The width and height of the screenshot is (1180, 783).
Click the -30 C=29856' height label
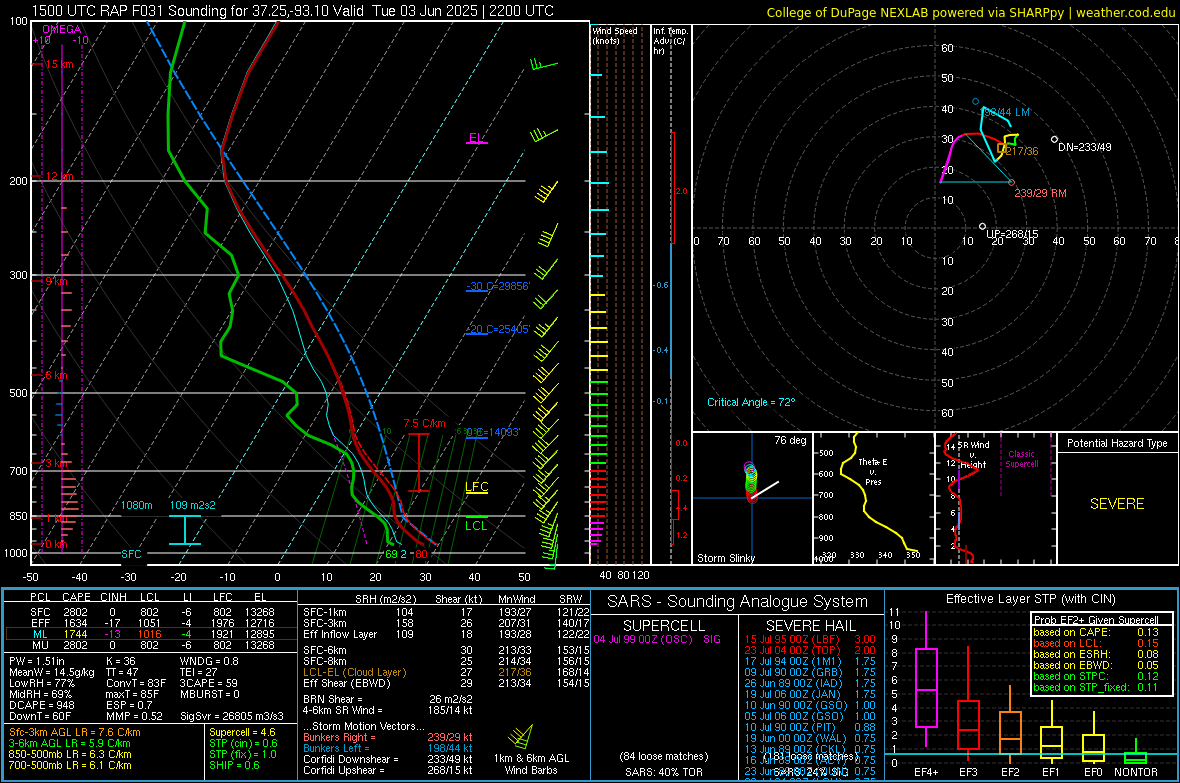(x=498, y=286)
